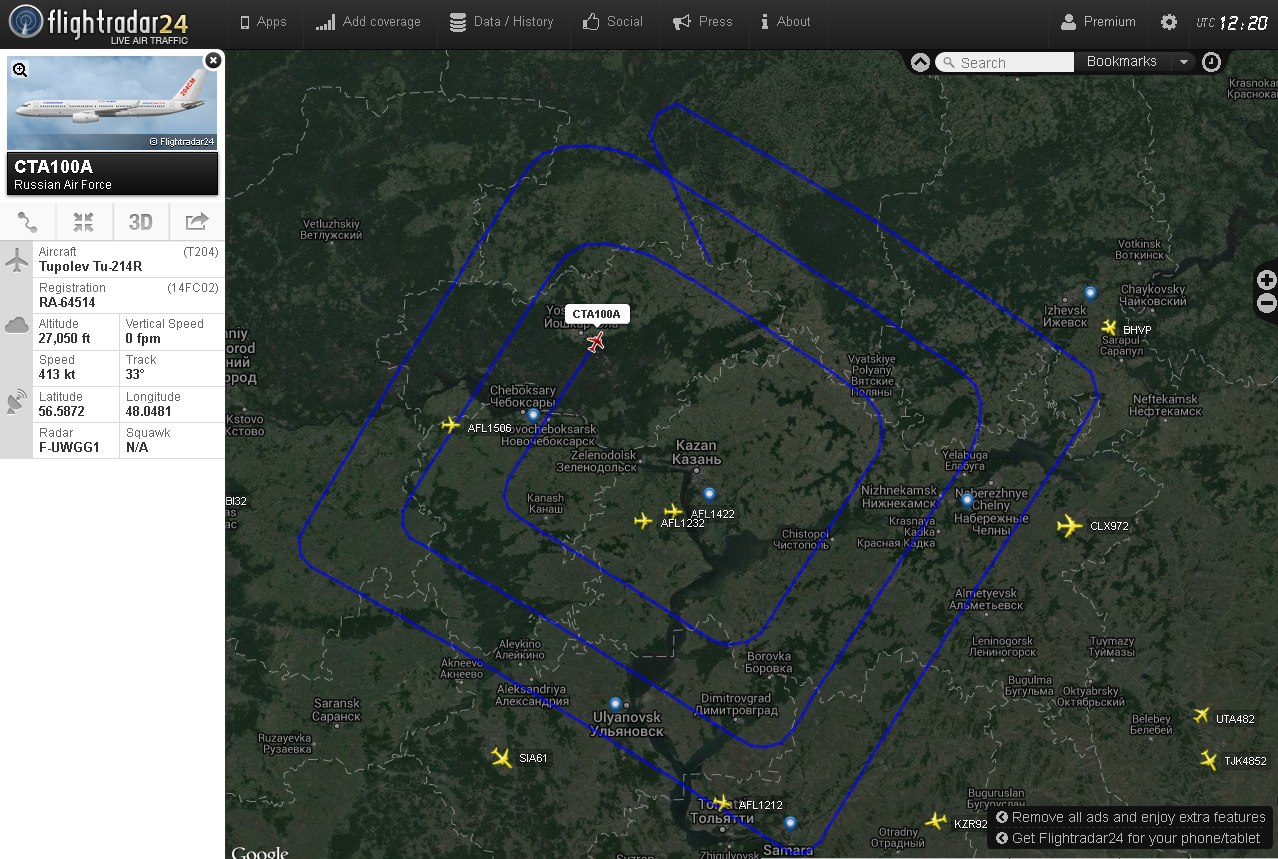Select the AFL1506 aircraft icon
Screen dimensions: 1278x859
click(x=450, y=425)
